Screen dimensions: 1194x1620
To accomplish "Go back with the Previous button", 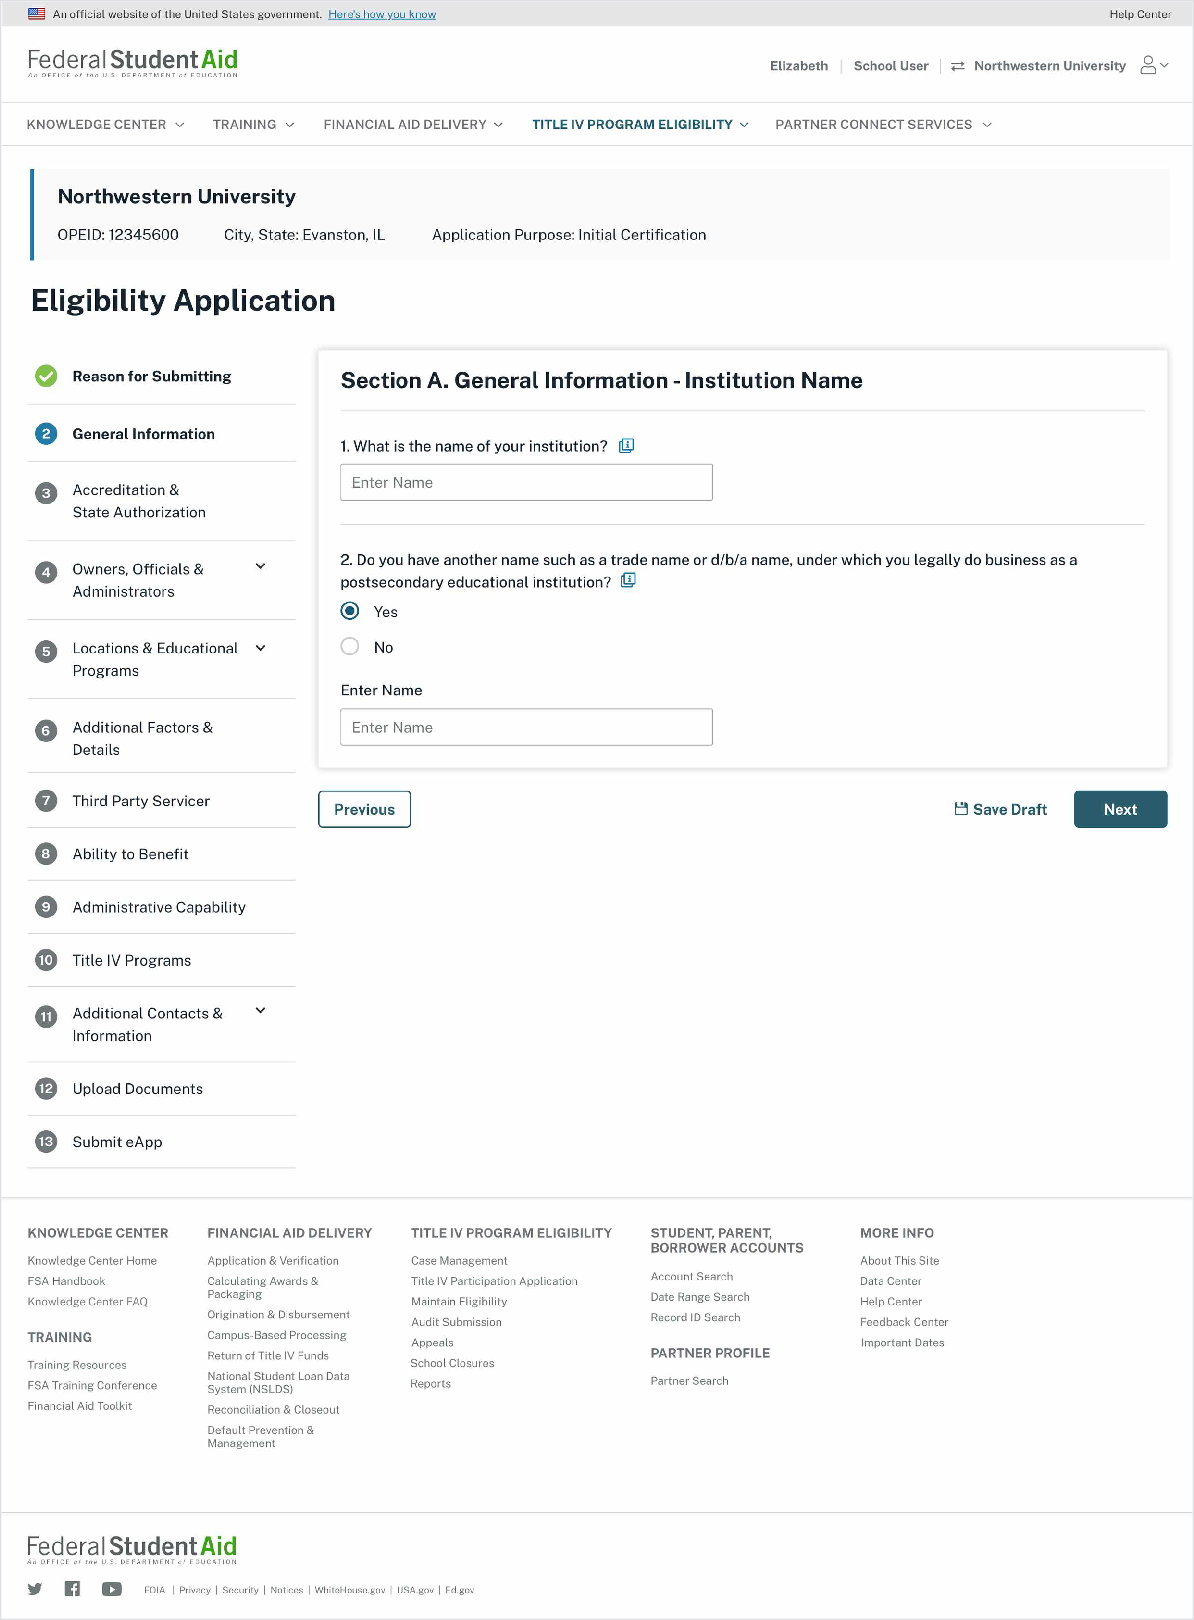I will click(x=364, y=810).
